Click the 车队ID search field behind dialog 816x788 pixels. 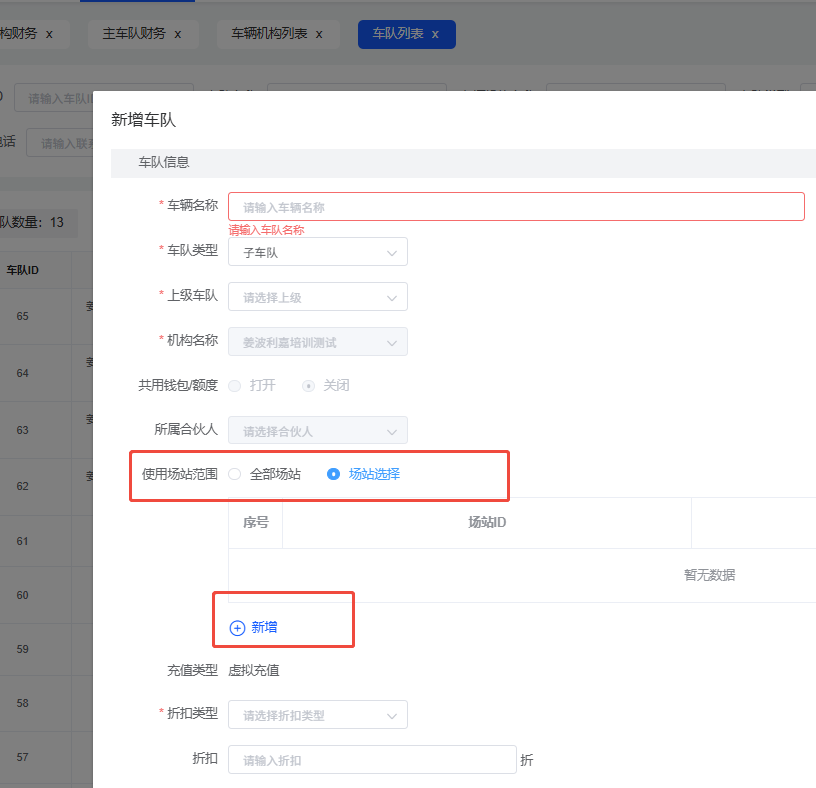(54, 98)
